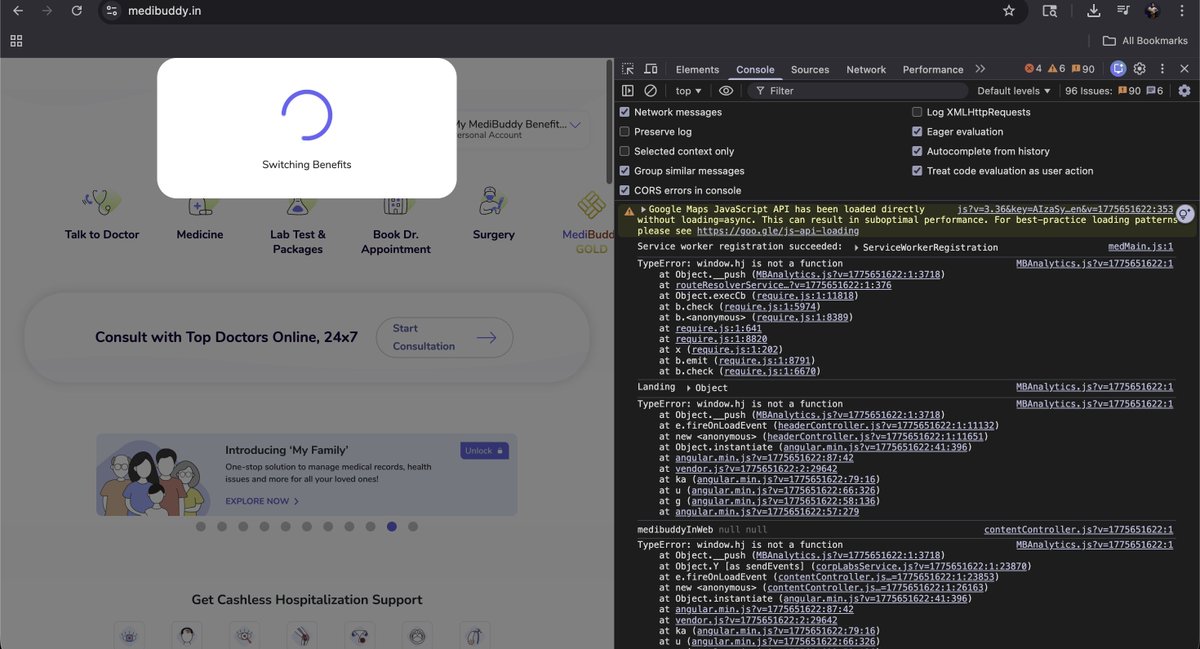
Task: Select the Console tab
Action: coord(755,70)
